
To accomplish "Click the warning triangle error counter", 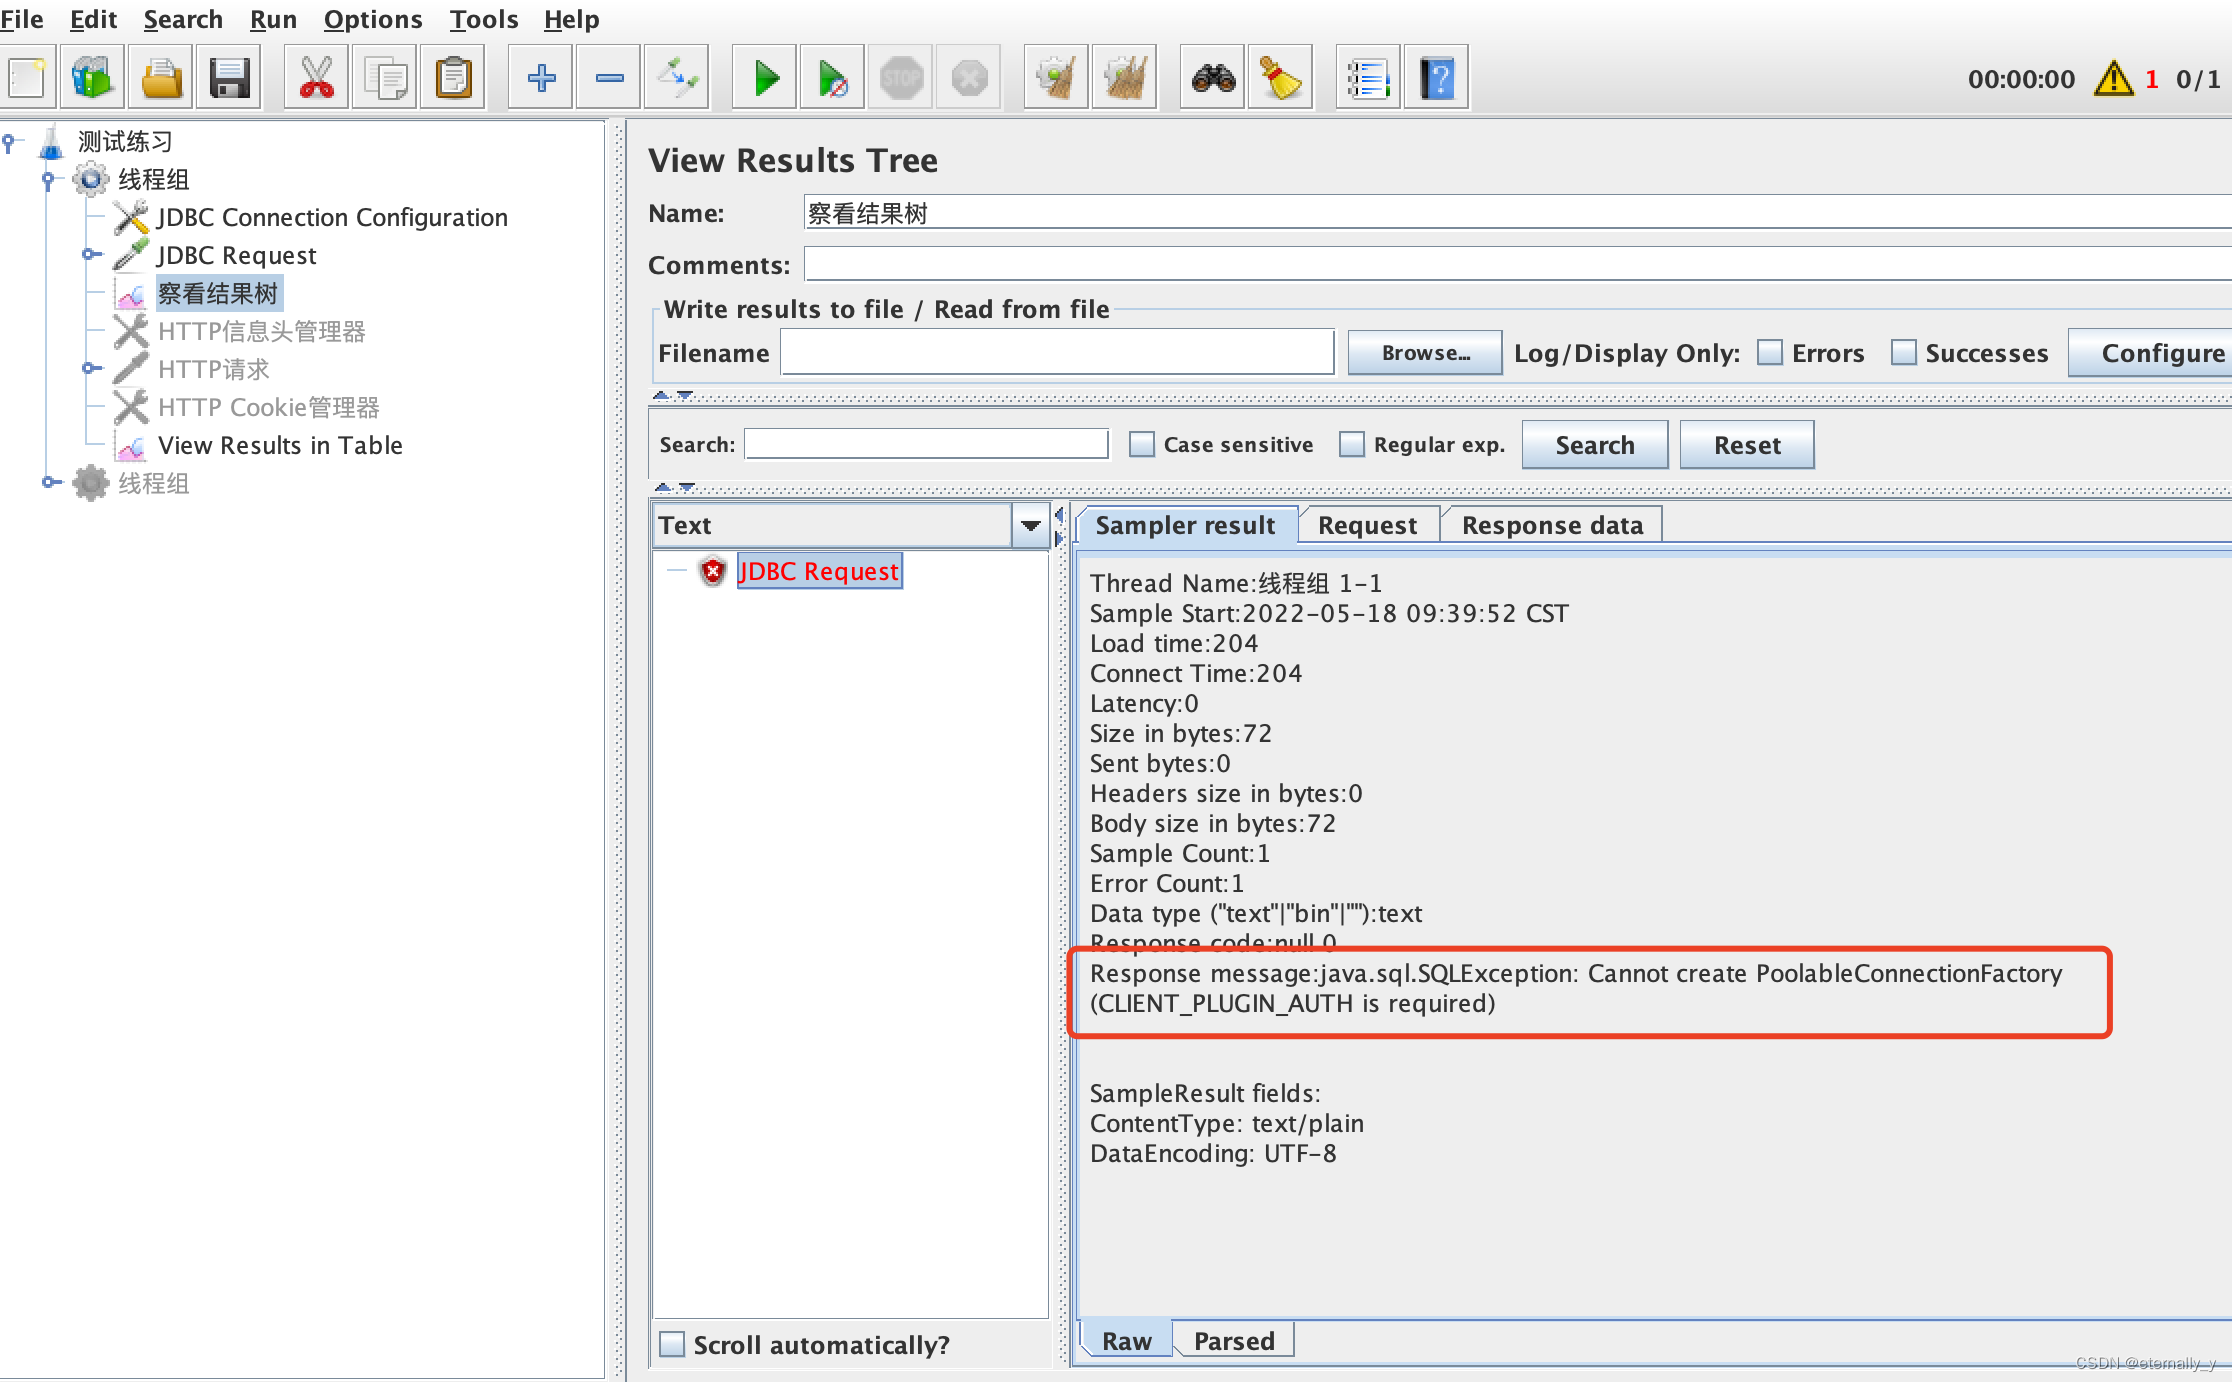I will click(2114, 79).
